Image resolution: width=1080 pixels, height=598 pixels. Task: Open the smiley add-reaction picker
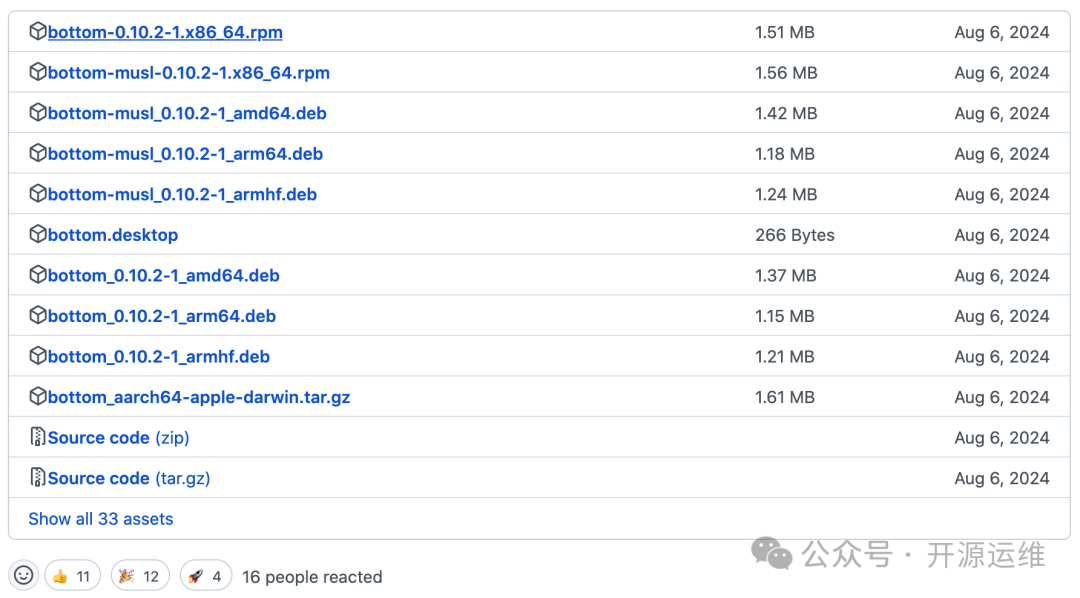point(24,576)
